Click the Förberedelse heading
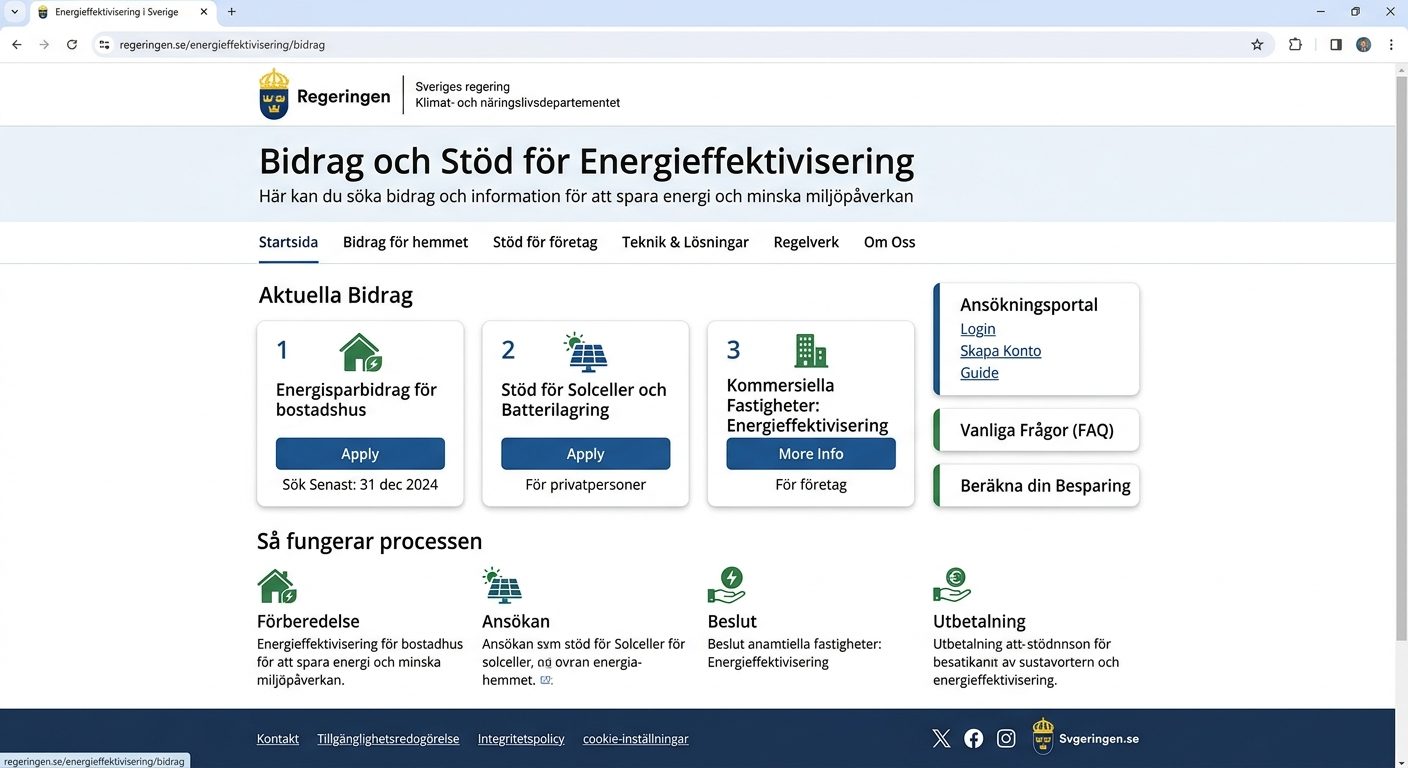Viewport: 1408px width, 768px height. pos(308,621)
